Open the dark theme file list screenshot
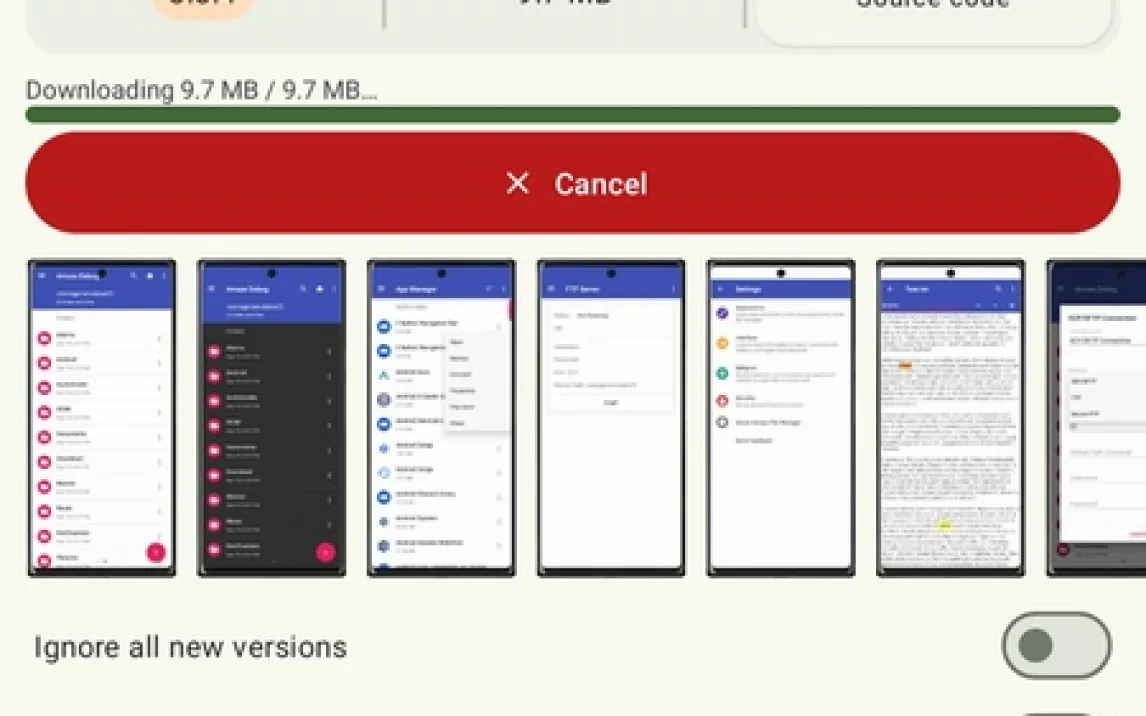 (x=272, y=418)
